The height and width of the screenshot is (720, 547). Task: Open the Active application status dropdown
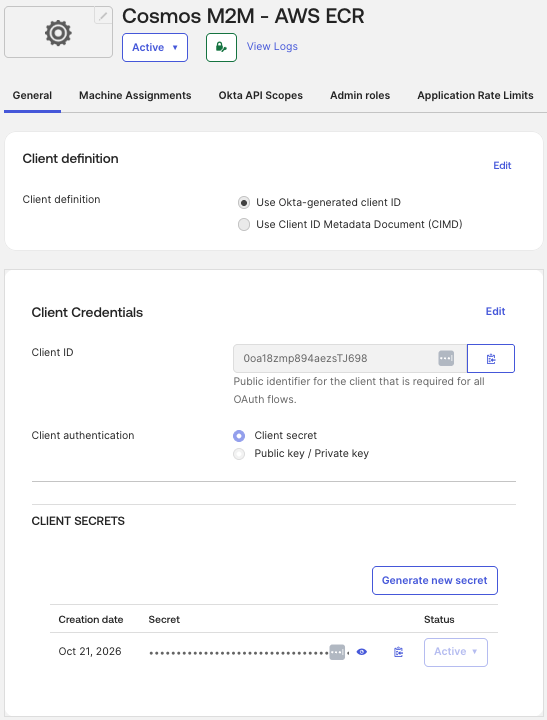[155, 47]
